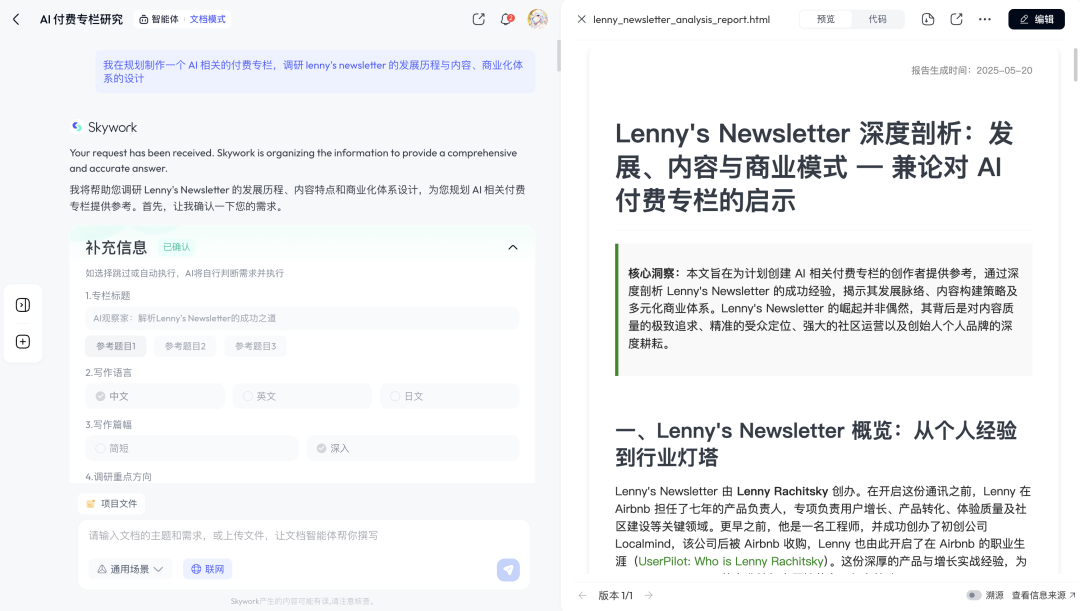
Task: Select 英文 as writing language
Action: click(x=302, y=396)
